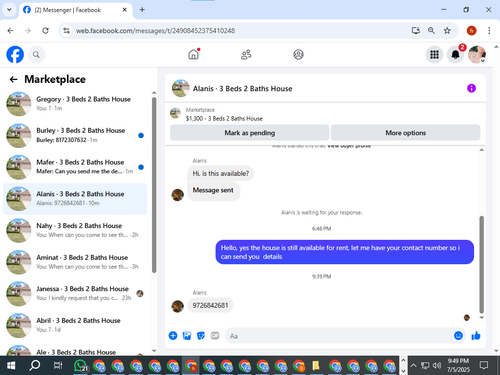Open the Facebook search magnifier
The image size is (500, 375).
point(36,55)
